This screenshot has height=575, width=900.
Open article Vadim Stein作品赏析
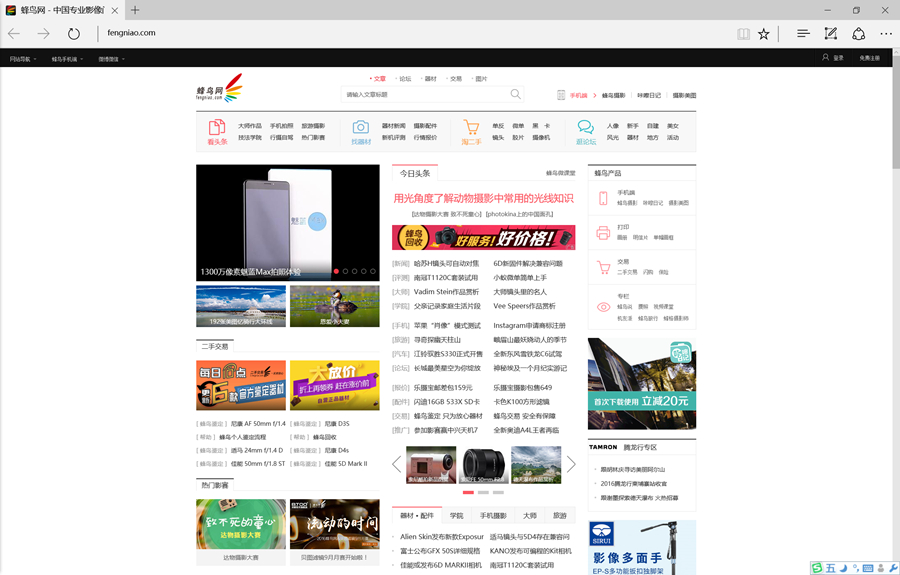pyautogui.click(x=446, y=292)
